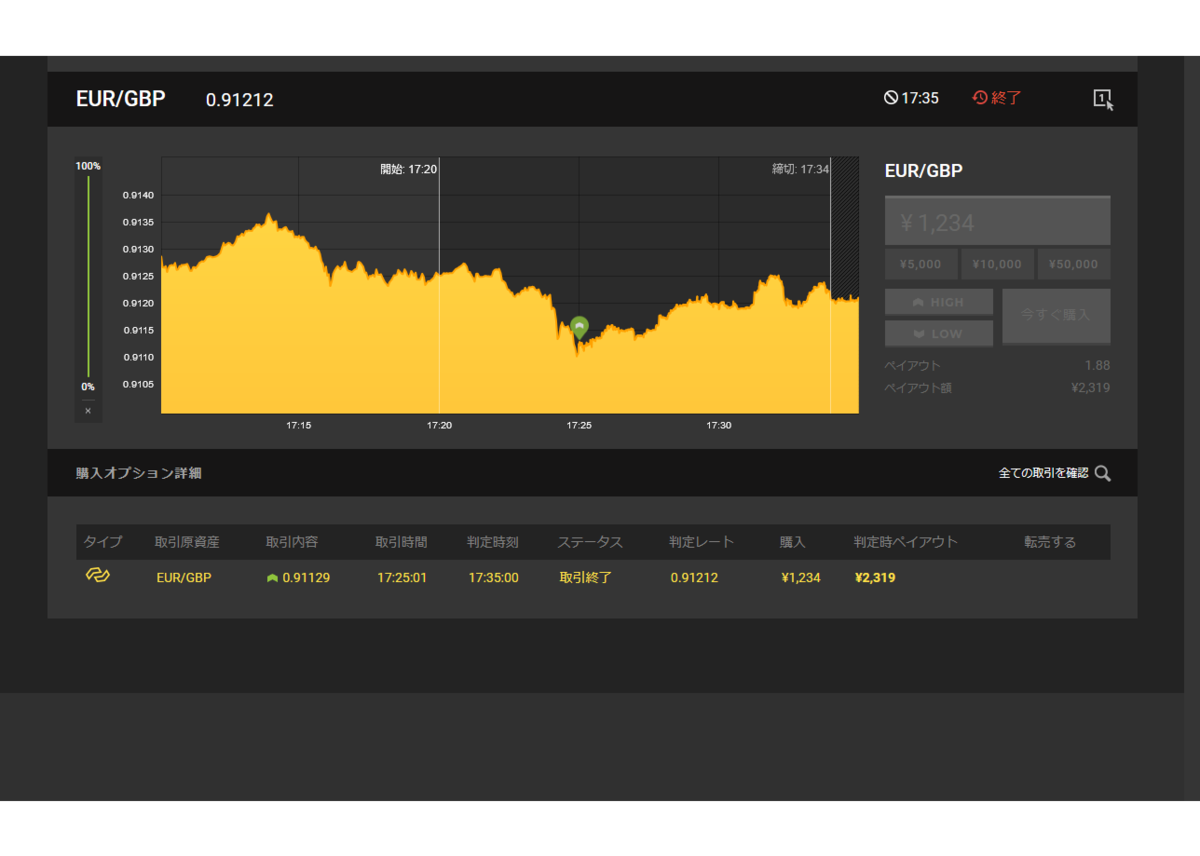Click the 取引内容 column header
This screenshot has height=856, width=1200.
click(292, 542)
